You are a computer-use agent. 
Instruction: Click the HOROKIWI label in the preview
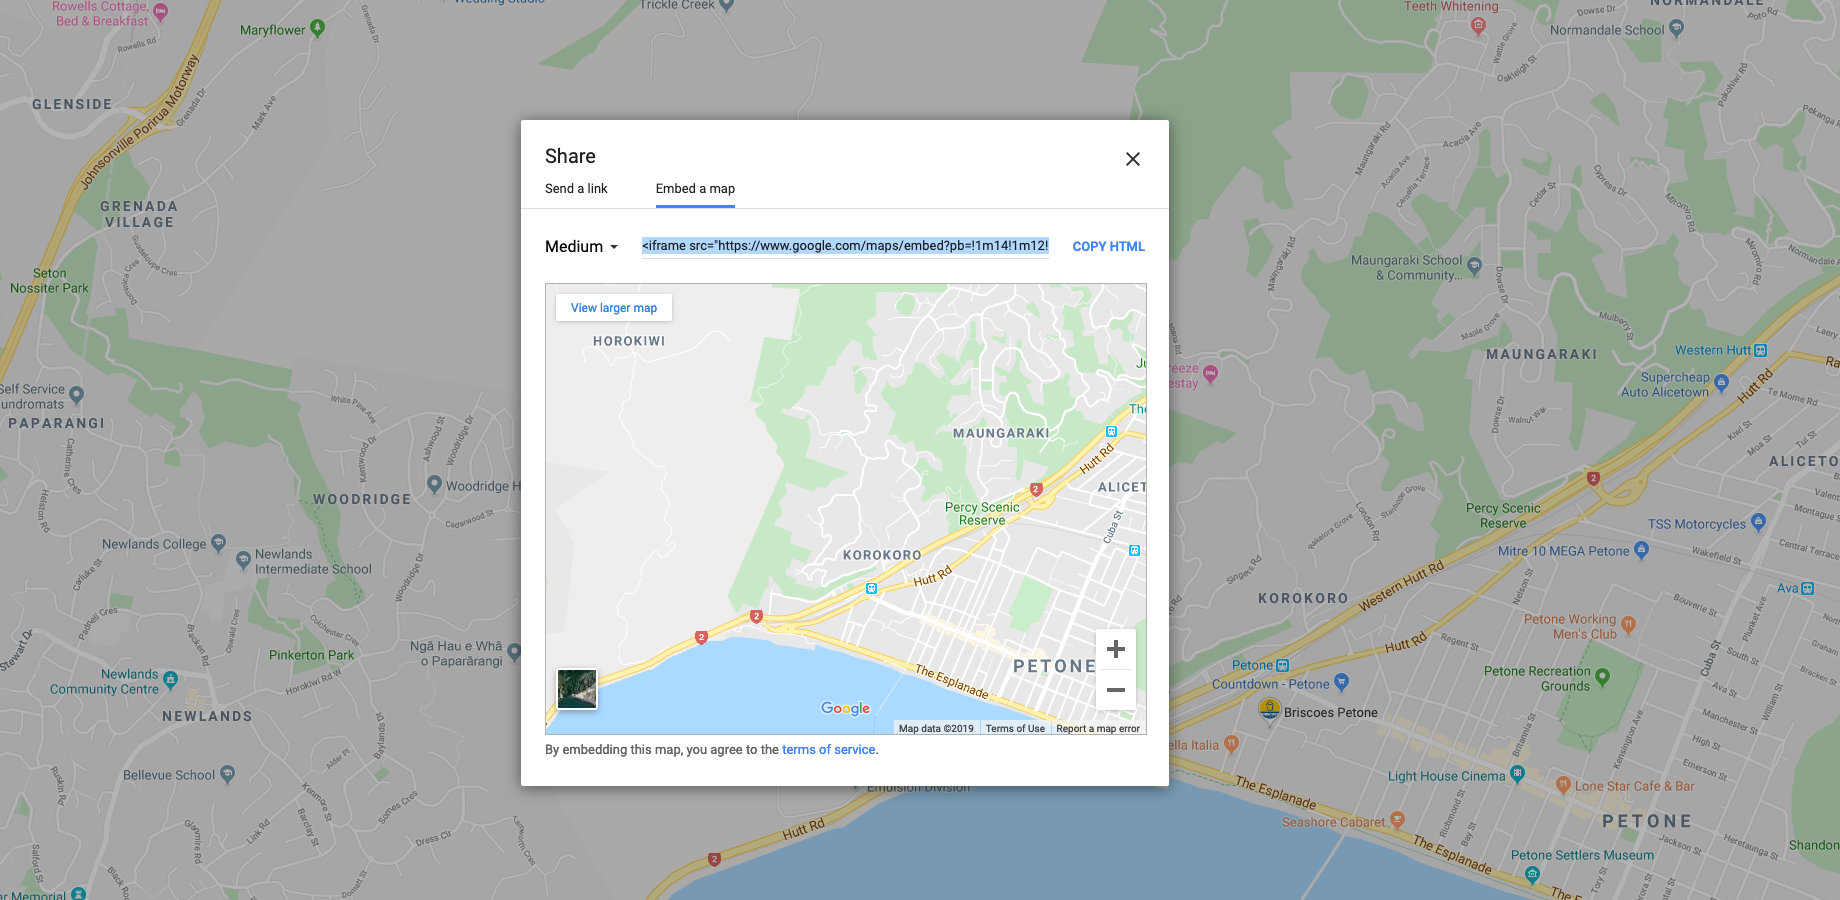(x=629, y=341)
